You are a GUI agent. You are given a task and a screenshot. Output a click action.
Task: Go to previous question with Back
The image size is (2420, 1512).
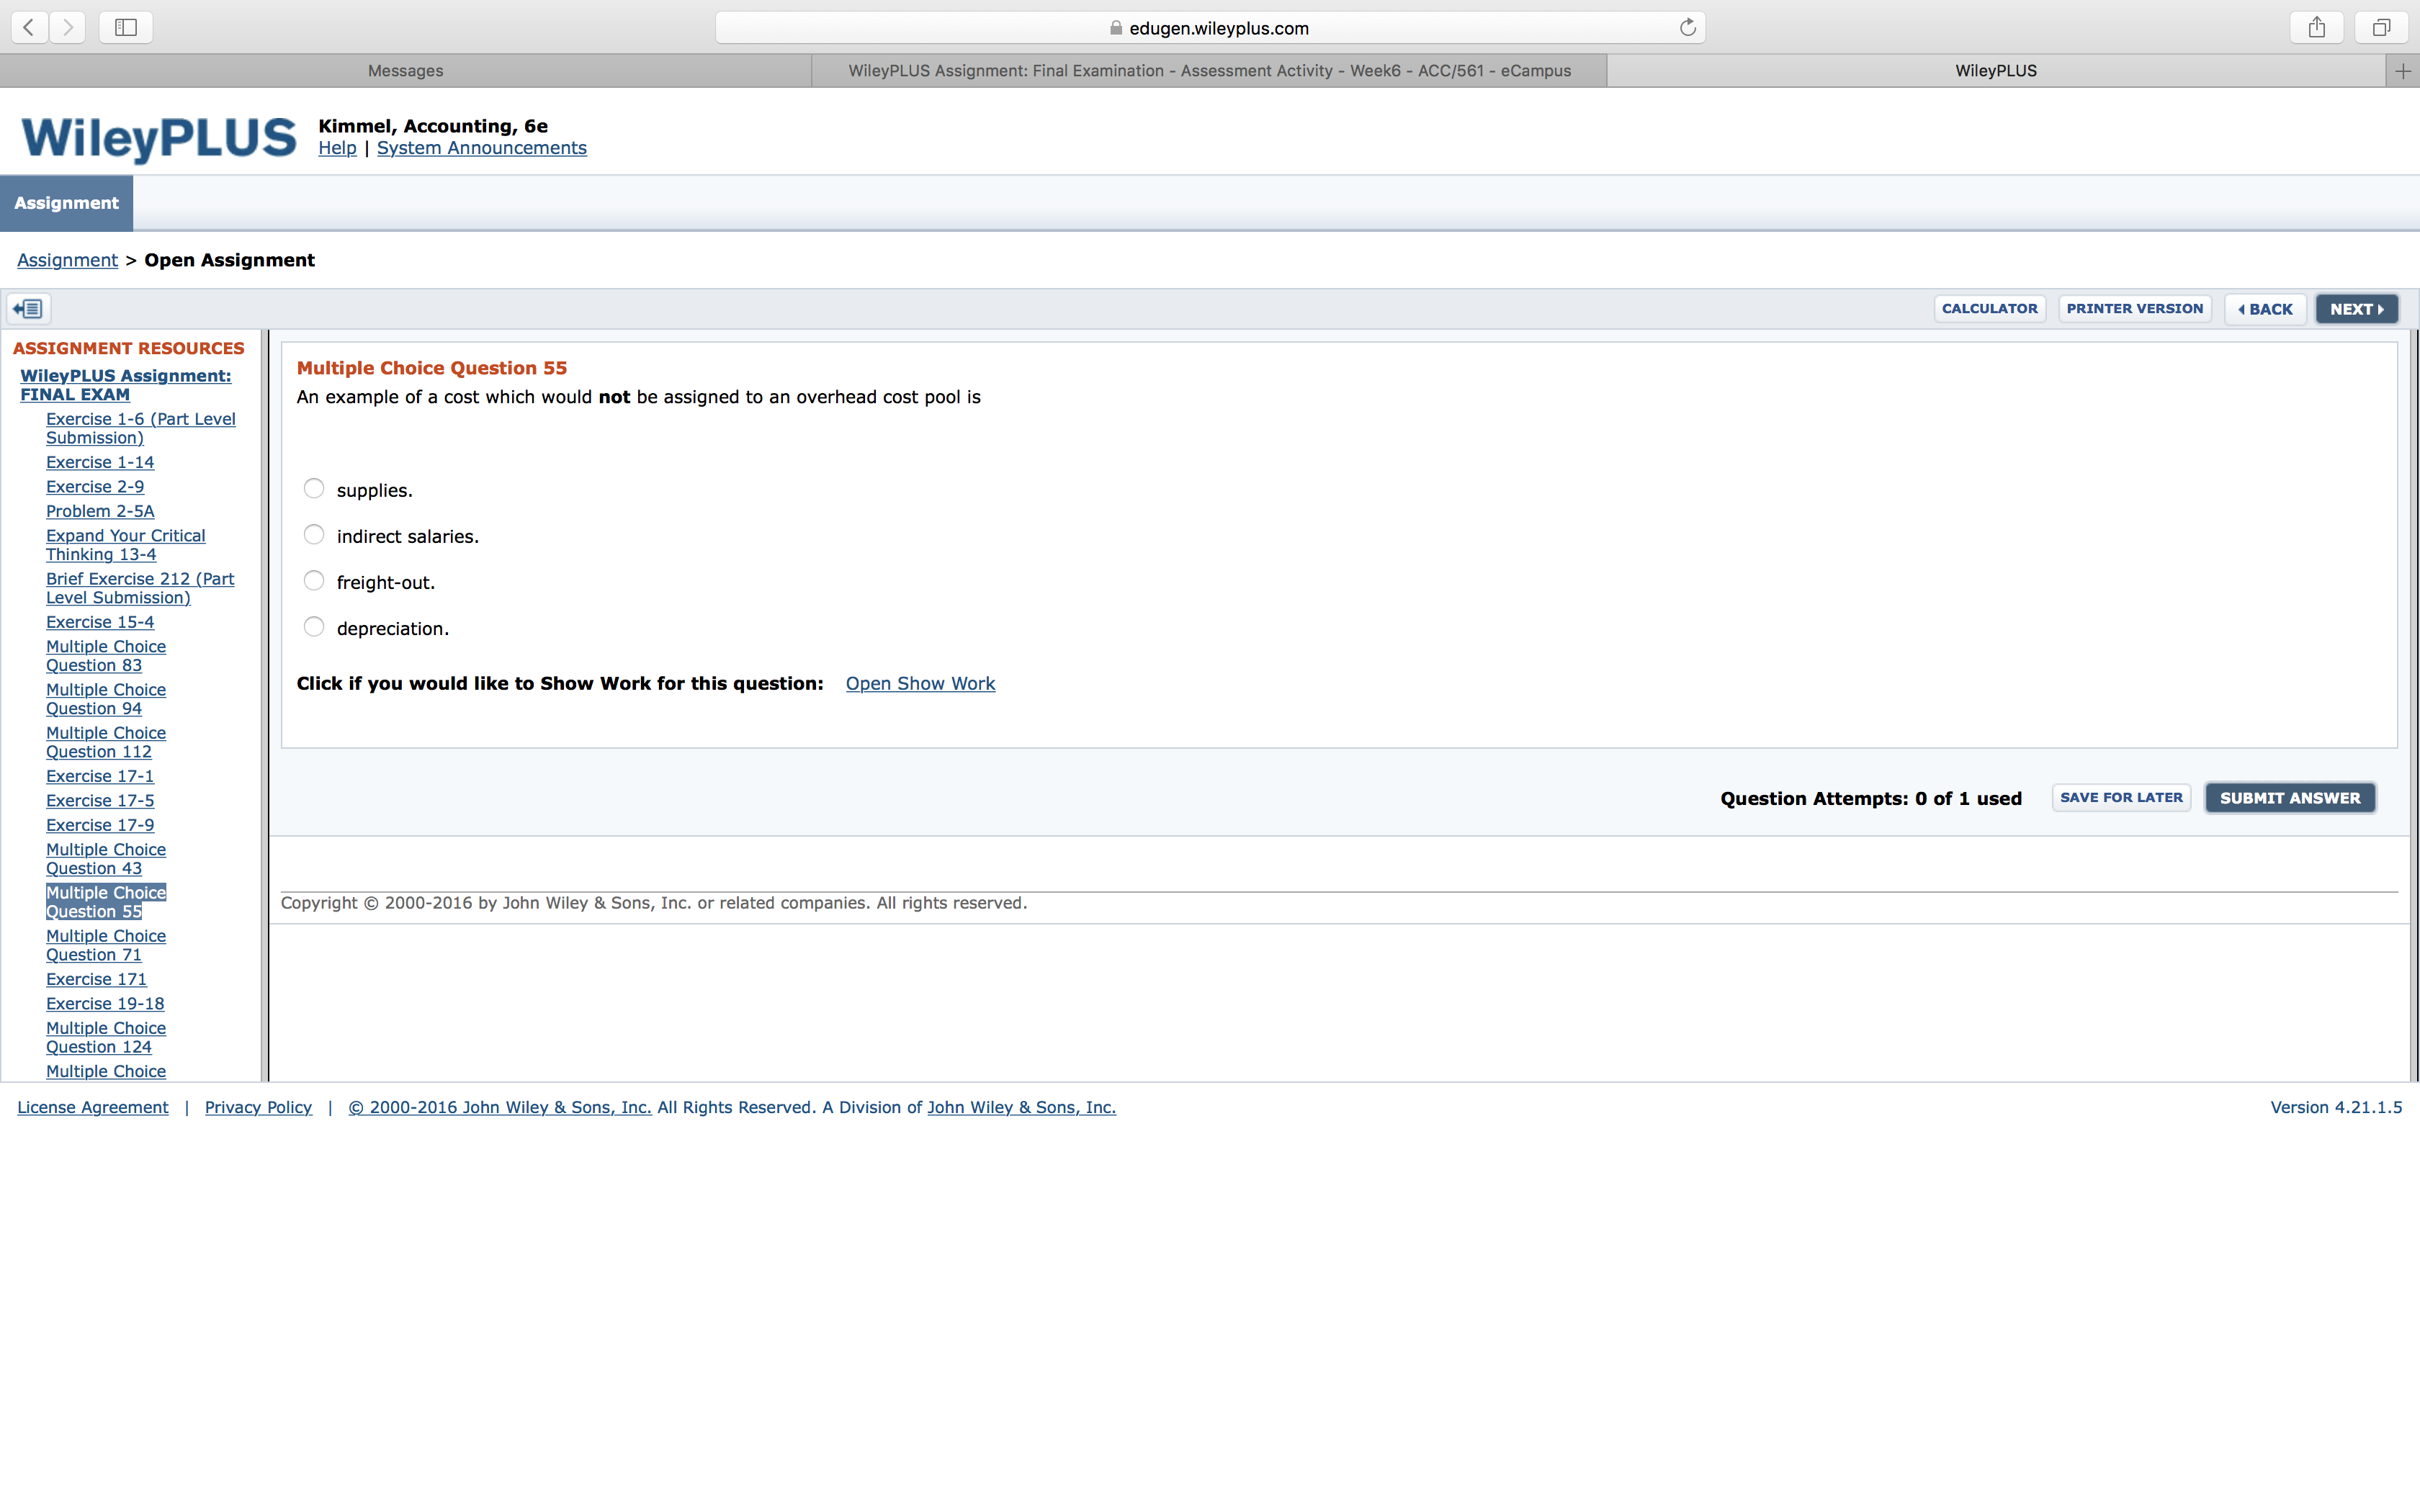click(x=2265, y=309)
